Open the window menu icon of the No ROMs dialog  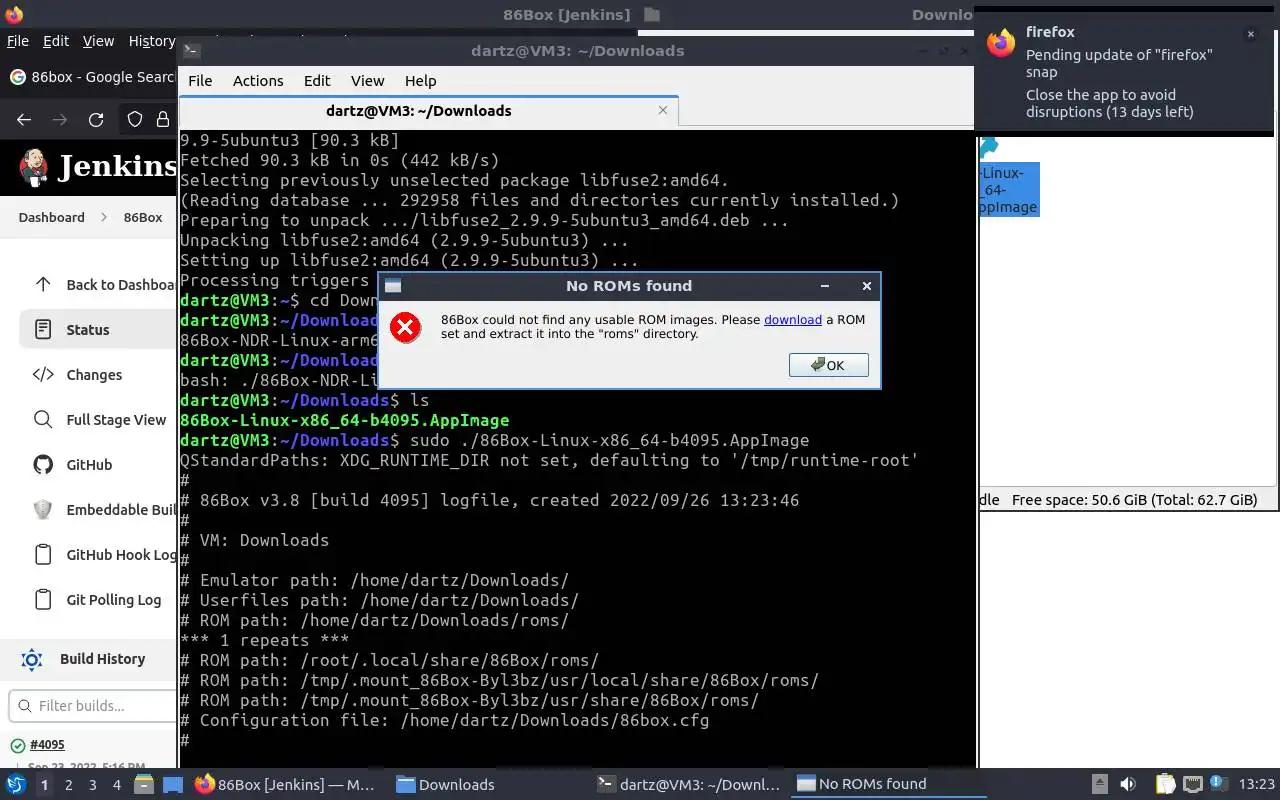tap(393, 286)
